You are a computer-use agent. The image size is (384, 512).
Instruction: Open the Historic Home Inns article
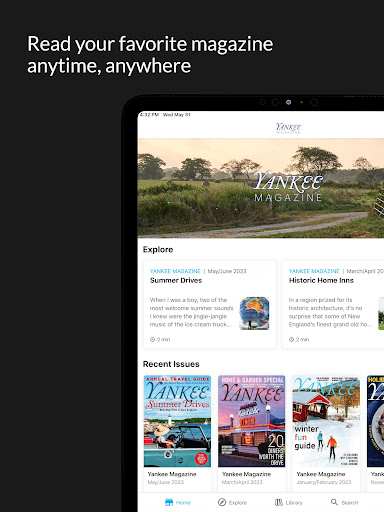point(321,280)
